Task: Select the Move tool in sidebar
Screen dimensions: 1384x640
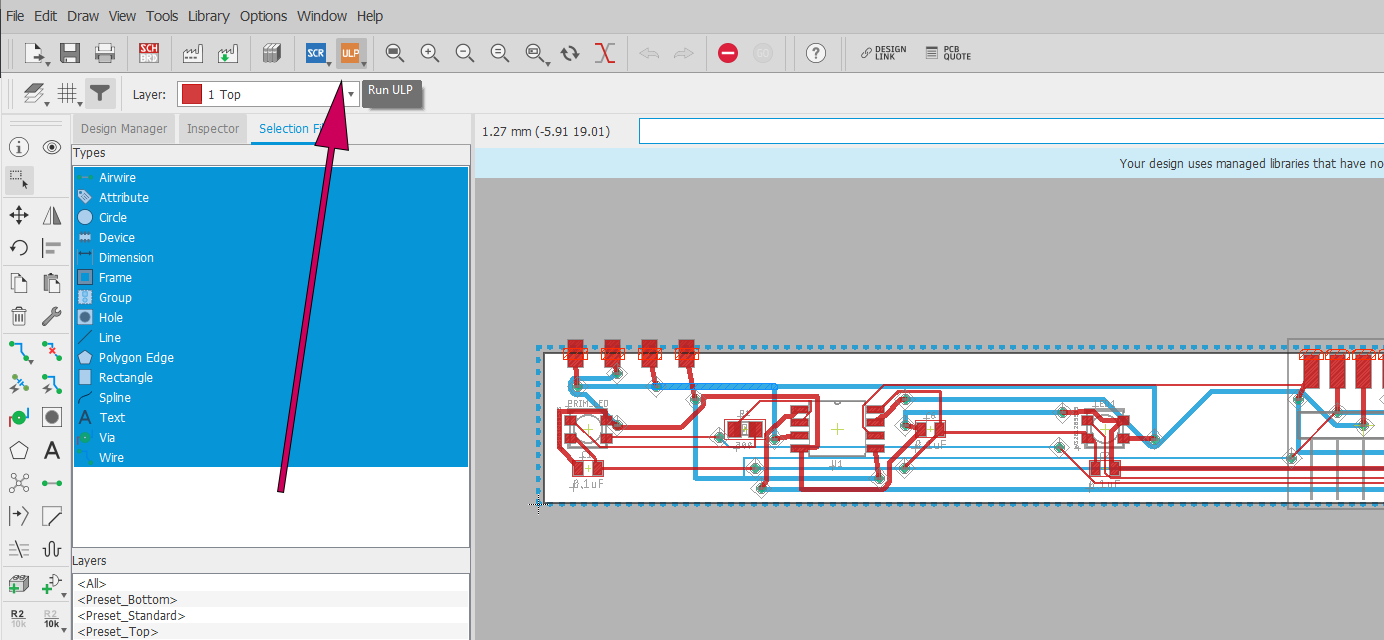Action: point(19,215)
